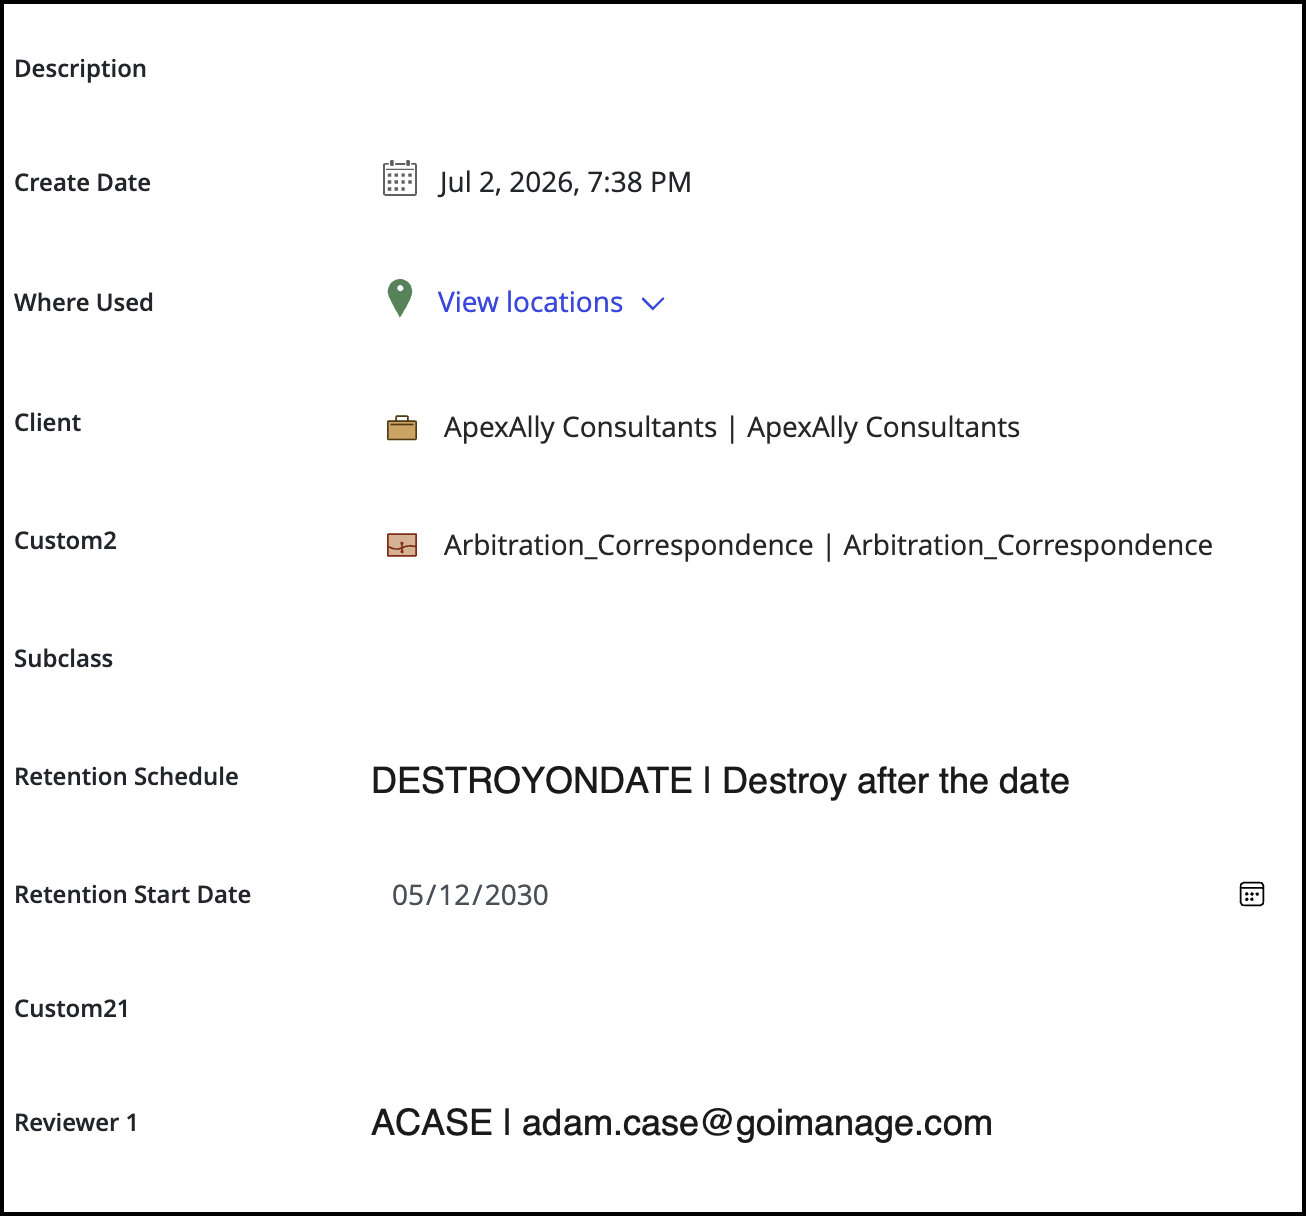This screenshot has width=1306, height=1216.
Task: Click the Reviewer 1 label
Action: pos(76,1123)
